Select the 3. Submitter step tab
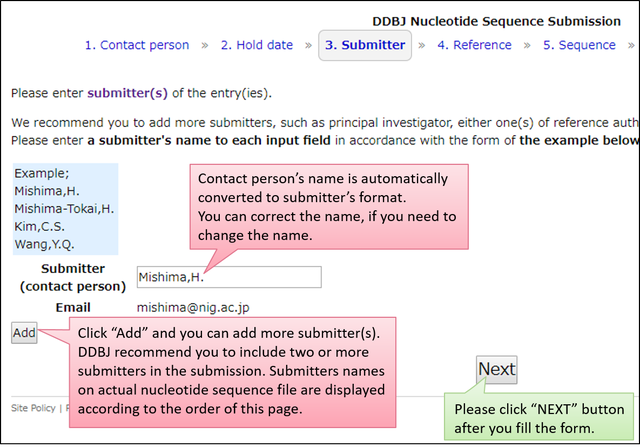This screenshot has height=447, width=640. (365, 45)
